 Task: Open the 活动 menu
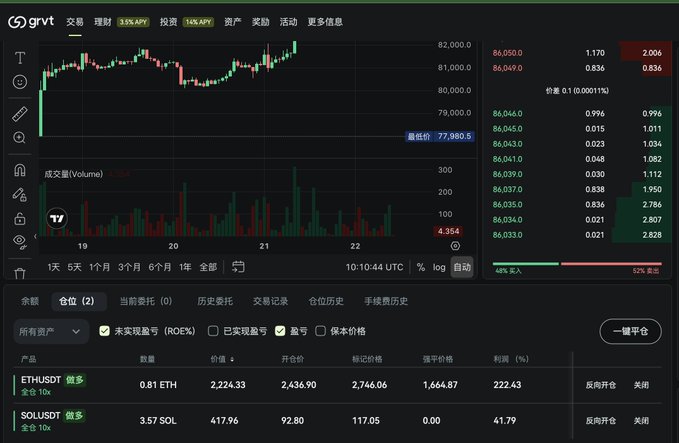click(x=288, y=22)
